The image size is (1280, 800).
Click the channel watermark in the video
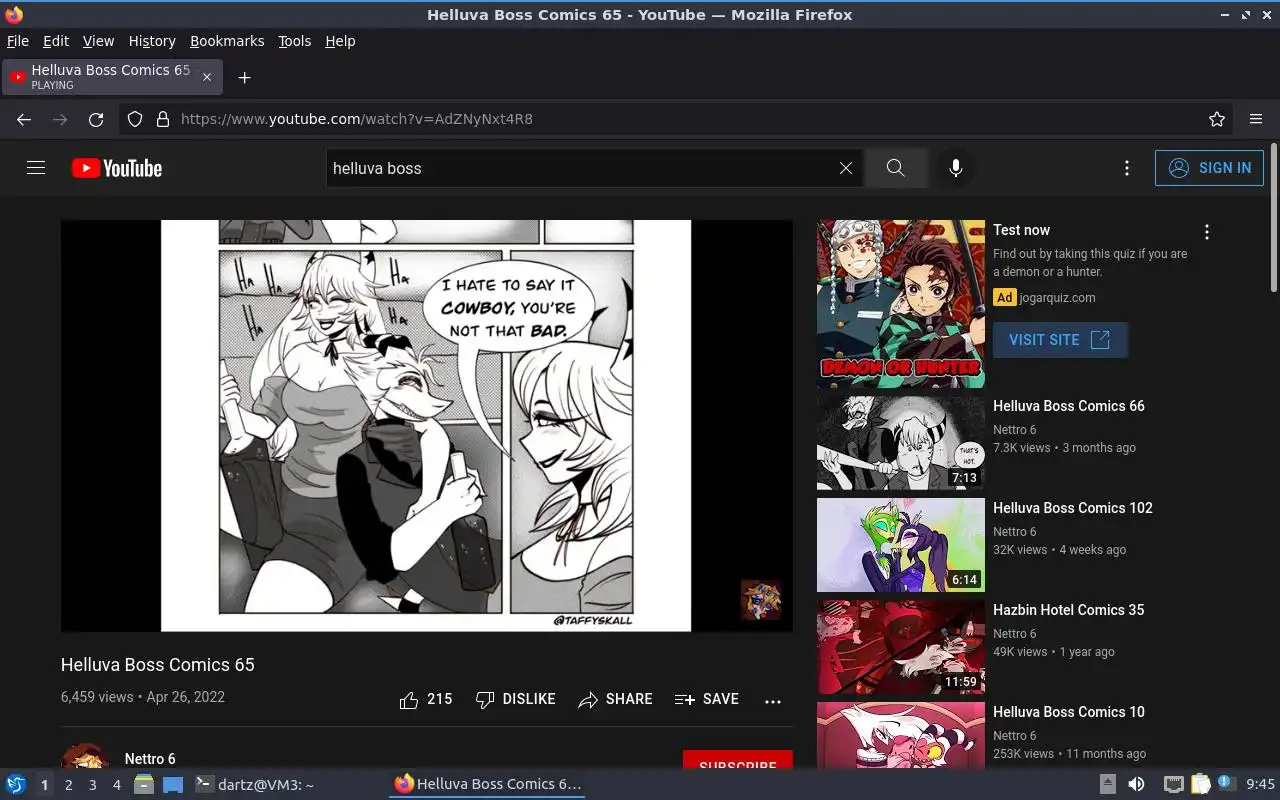click(x=761, y=600)
